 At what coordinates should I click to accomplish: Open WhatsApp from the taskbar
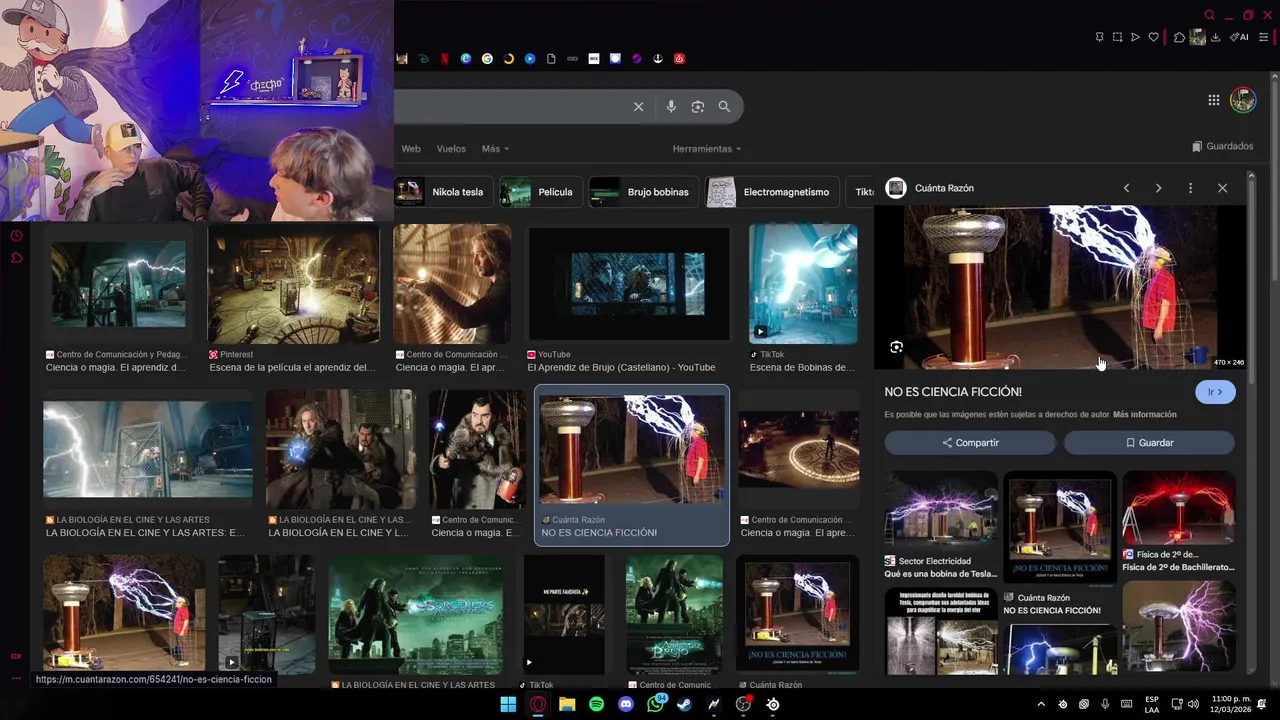(656, 704)
